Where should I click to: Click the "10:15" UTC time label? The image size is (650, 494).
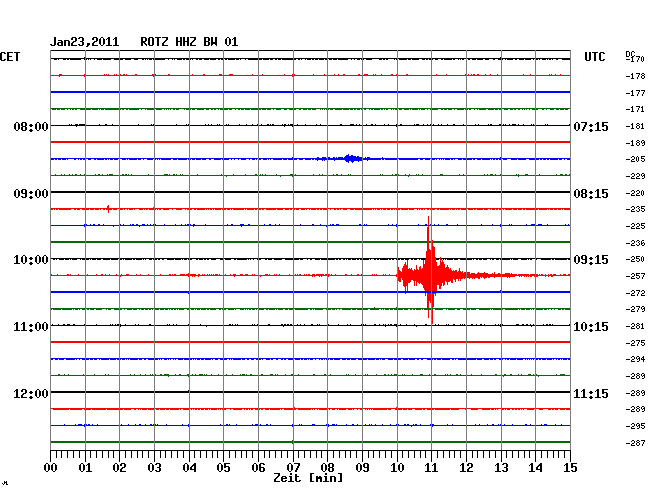pos(591,327)
